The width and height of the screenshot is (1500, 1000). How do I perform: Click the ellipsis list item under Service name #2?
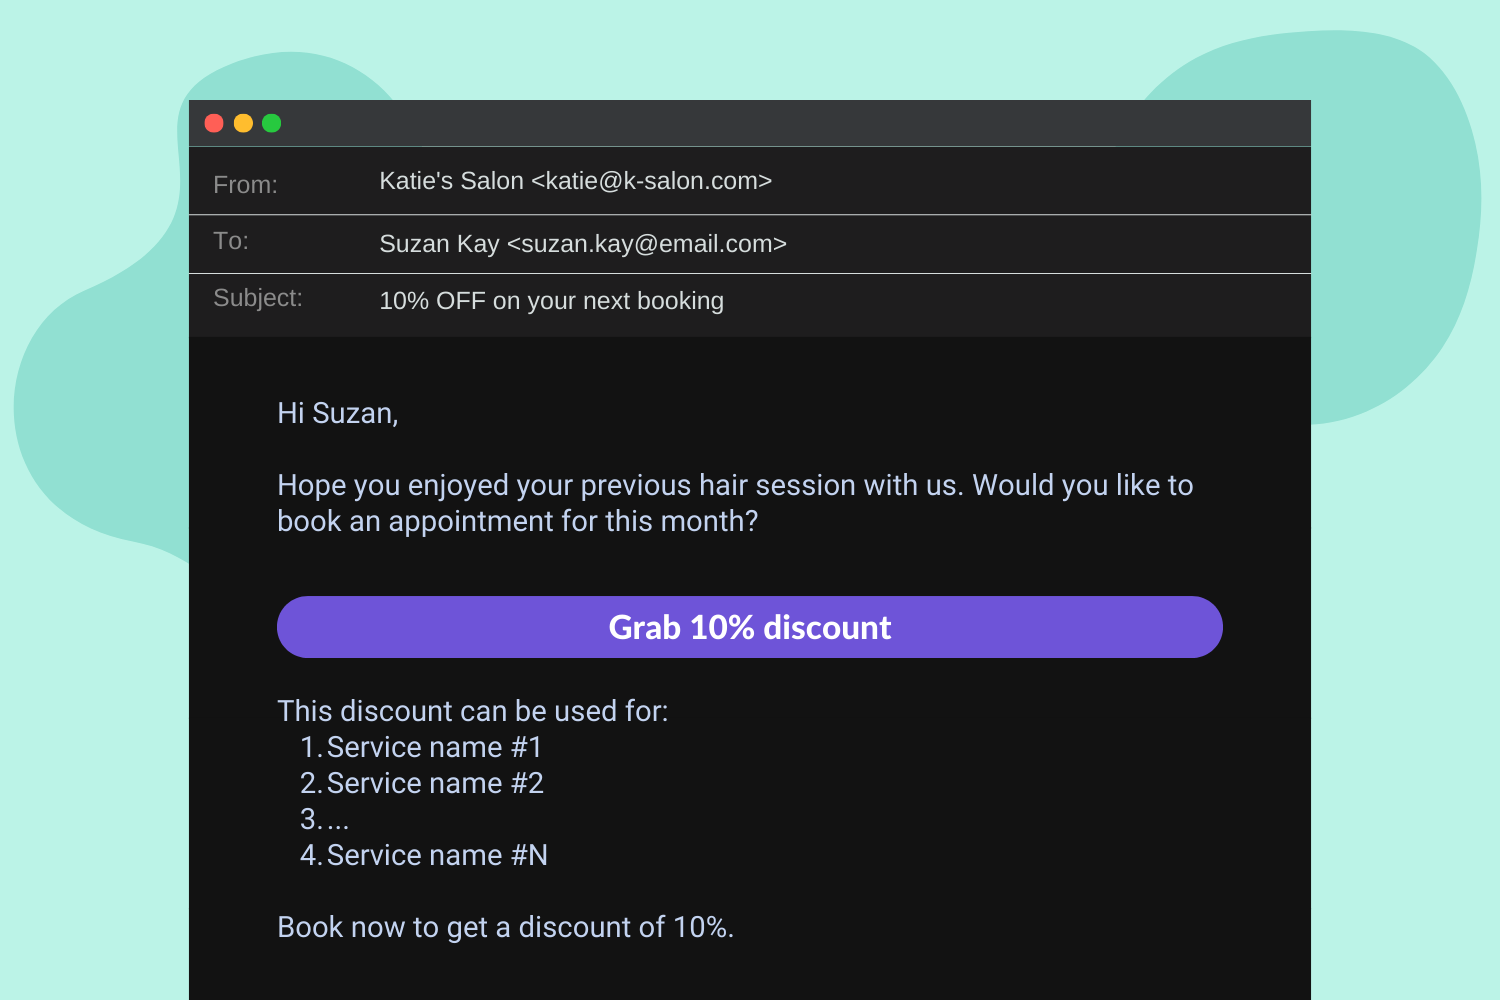click(x=324, y=819)
